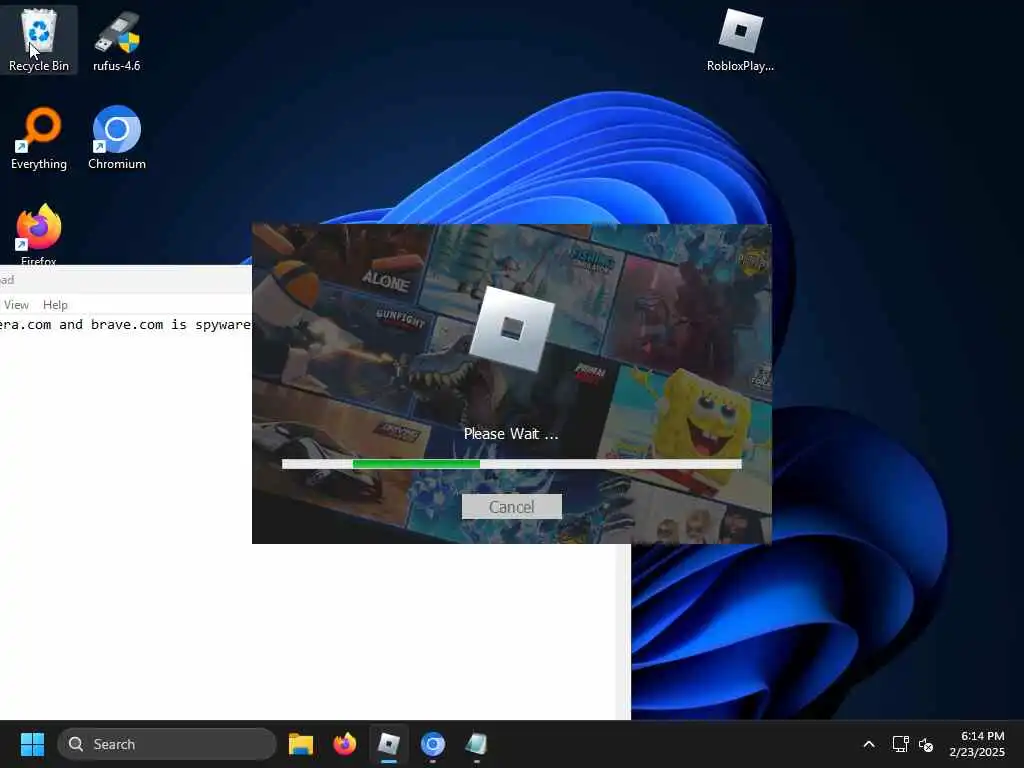This screenshot has width=1024, height=768.
Task: Open Firefox from the taskbar
Action: [x=344, y=744]
